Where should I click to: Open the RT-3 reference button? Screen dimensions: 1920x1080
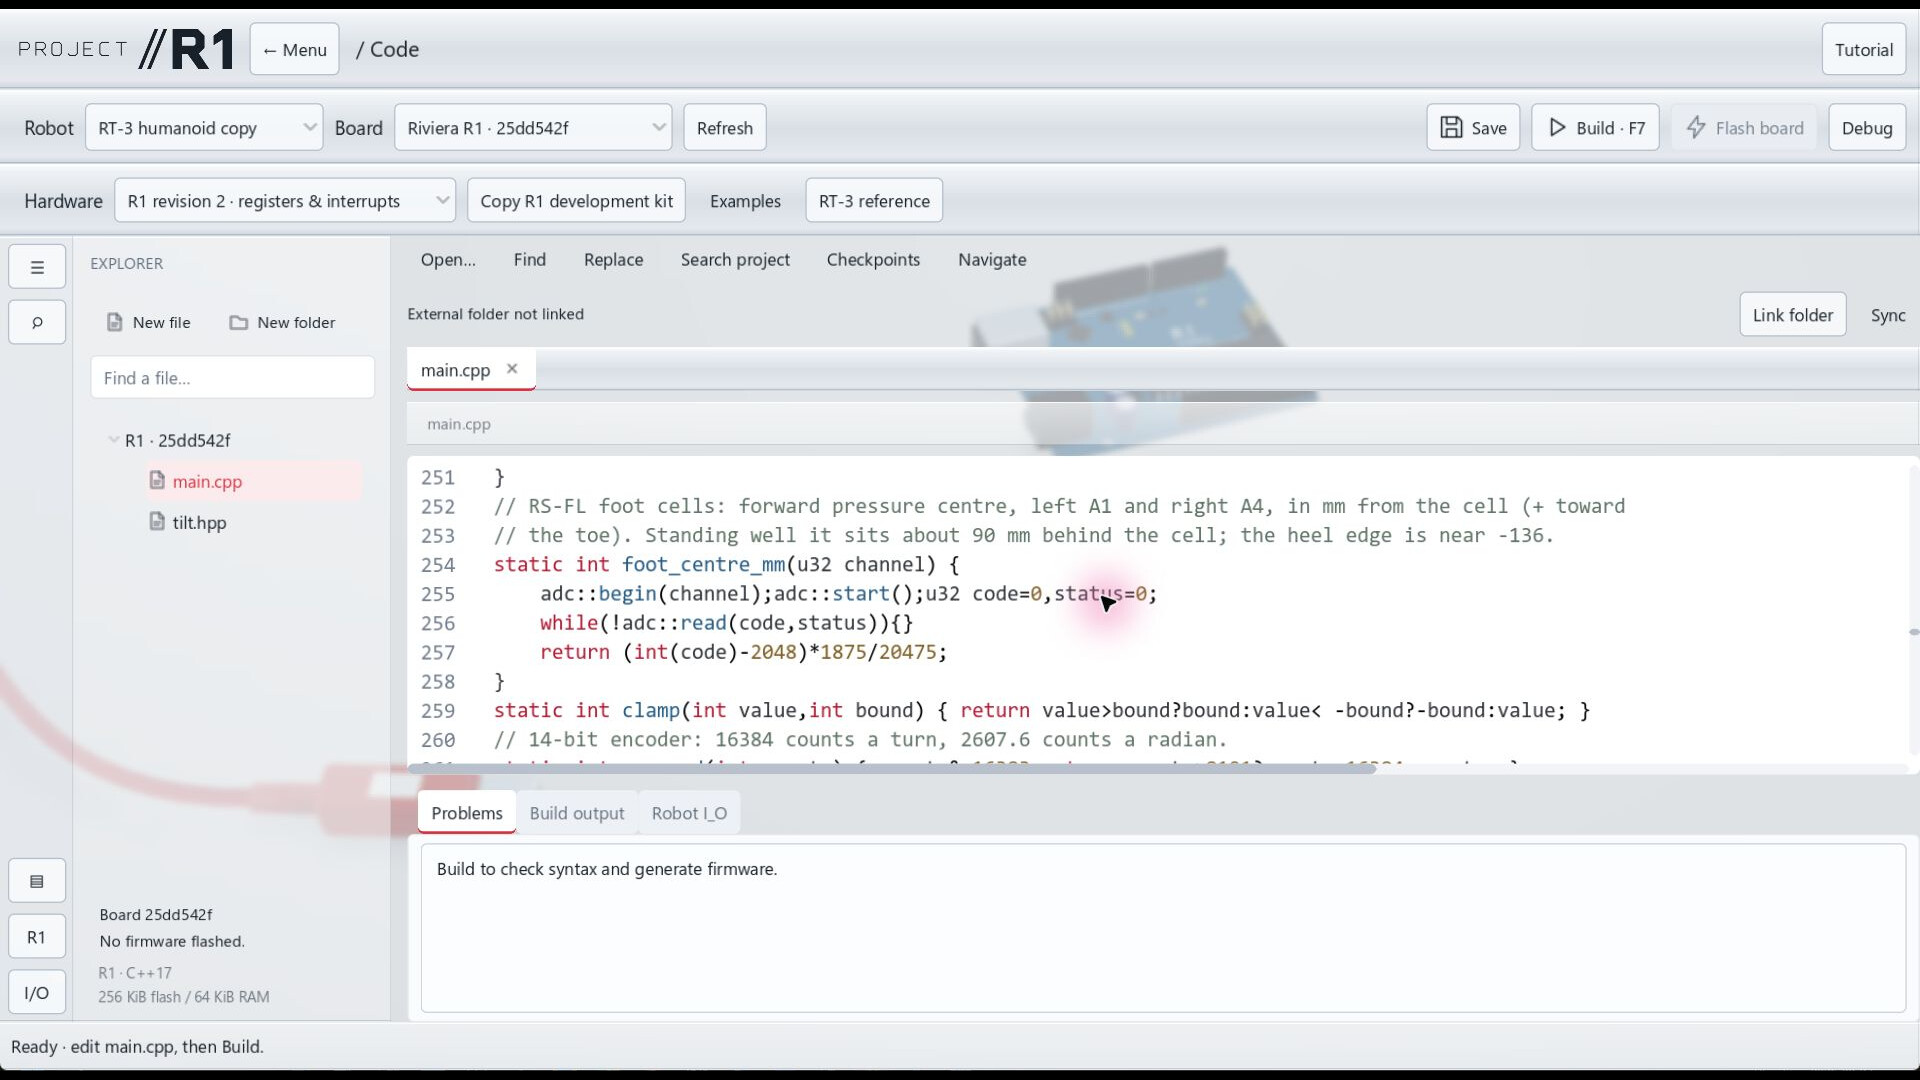874,201
